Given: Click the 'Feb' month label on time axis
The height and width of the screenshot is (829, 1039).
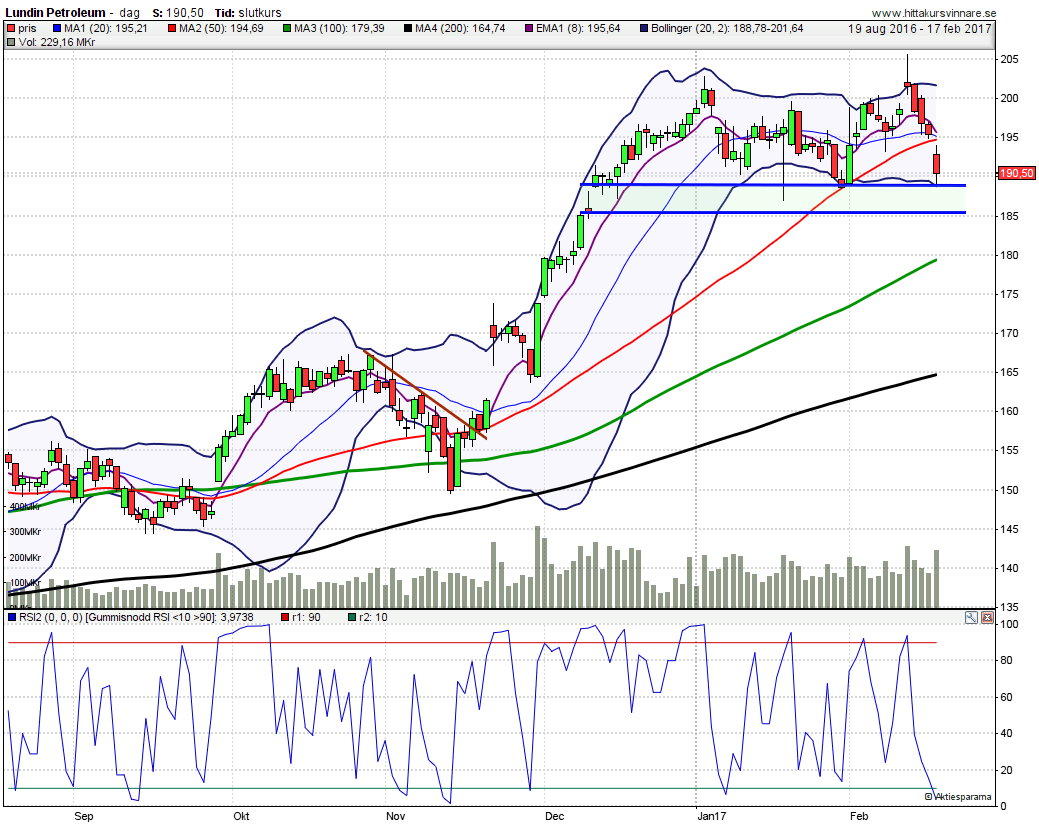Looking at the screenshot, I should coord(859,816).
